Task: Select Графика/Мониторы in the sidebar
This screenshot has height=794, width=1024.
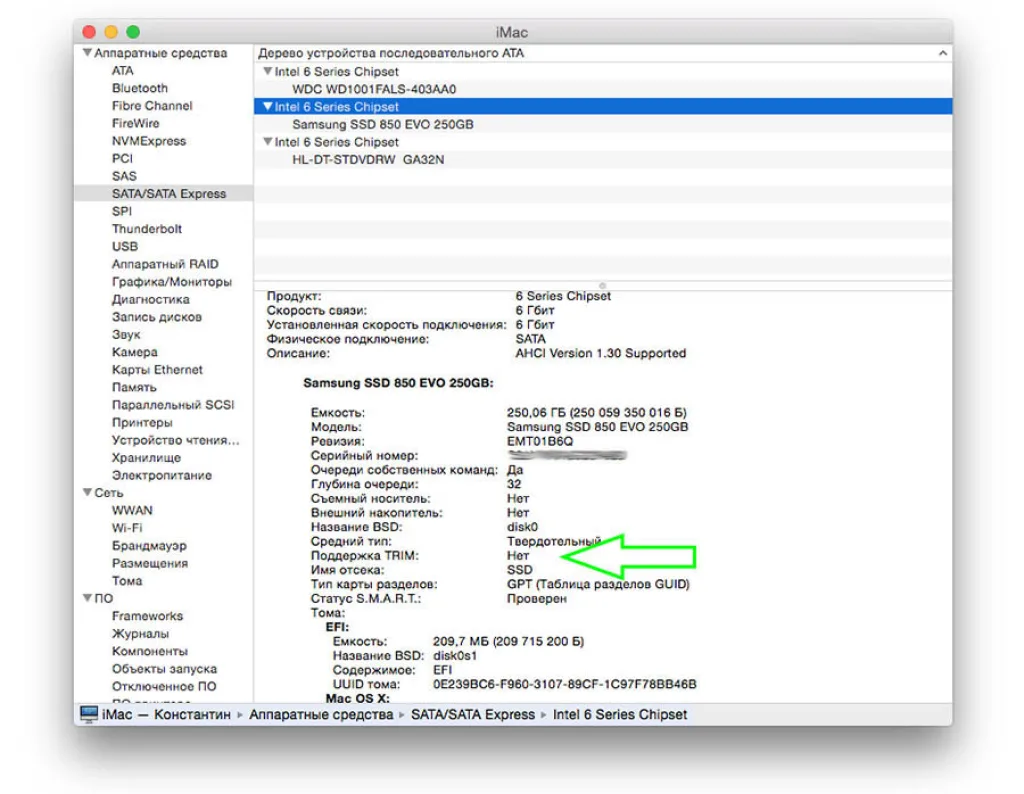Action: point(172,282)
